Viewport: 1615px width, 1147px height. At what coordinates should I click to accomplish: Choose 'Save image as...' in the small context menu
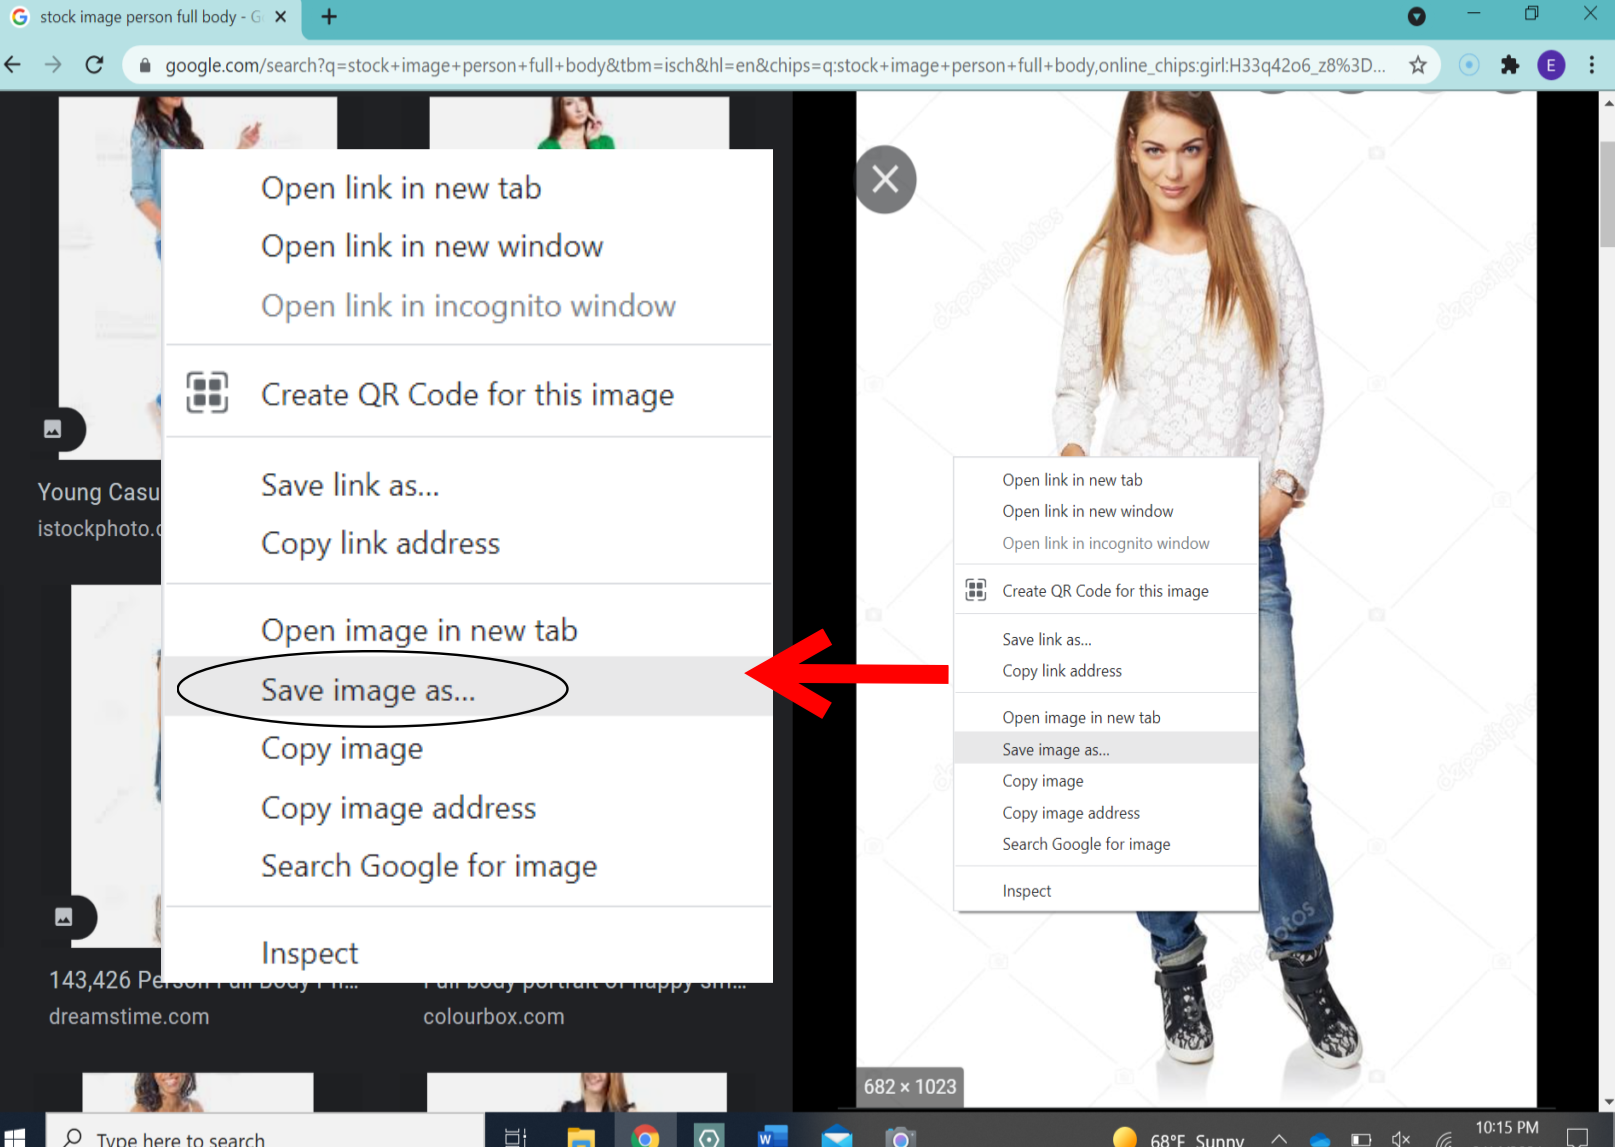(x=1106, y=749)
